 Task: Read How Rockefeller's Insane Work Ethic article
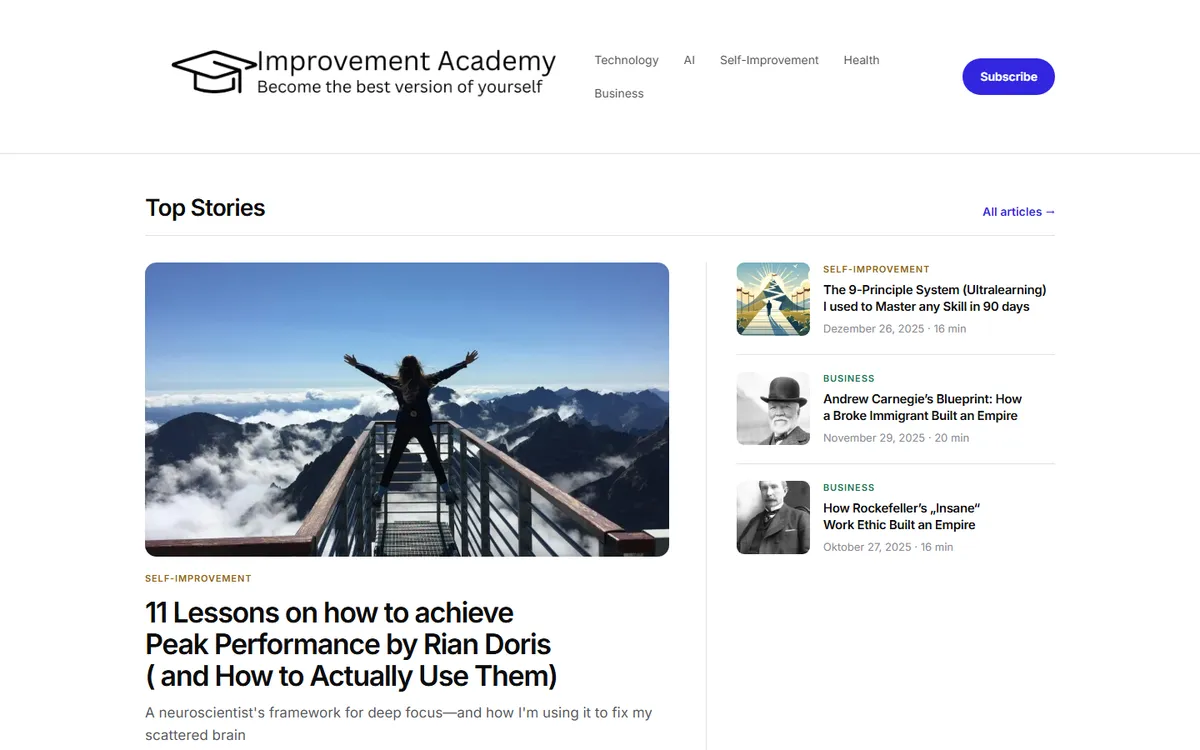[x=901, y=516]
